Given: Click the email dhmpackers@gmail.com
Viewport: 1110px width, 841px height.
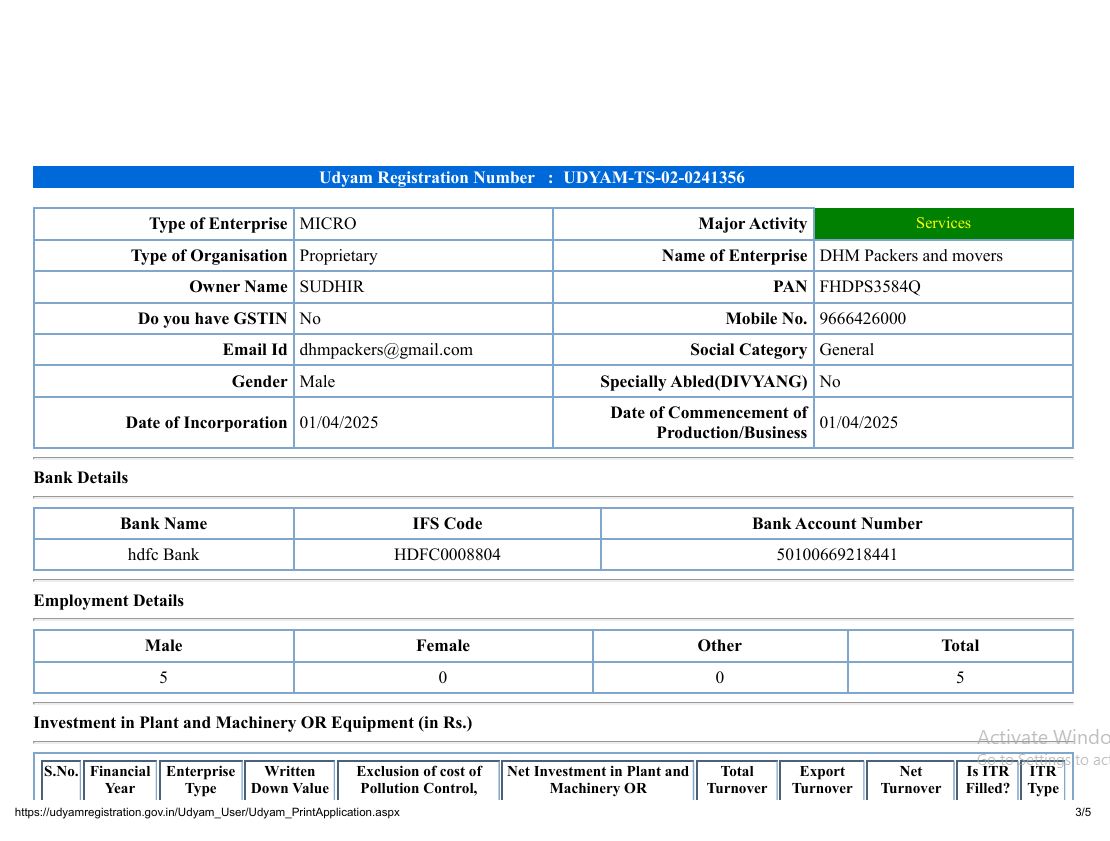Looking at the screenshot, I should point(386,350).
